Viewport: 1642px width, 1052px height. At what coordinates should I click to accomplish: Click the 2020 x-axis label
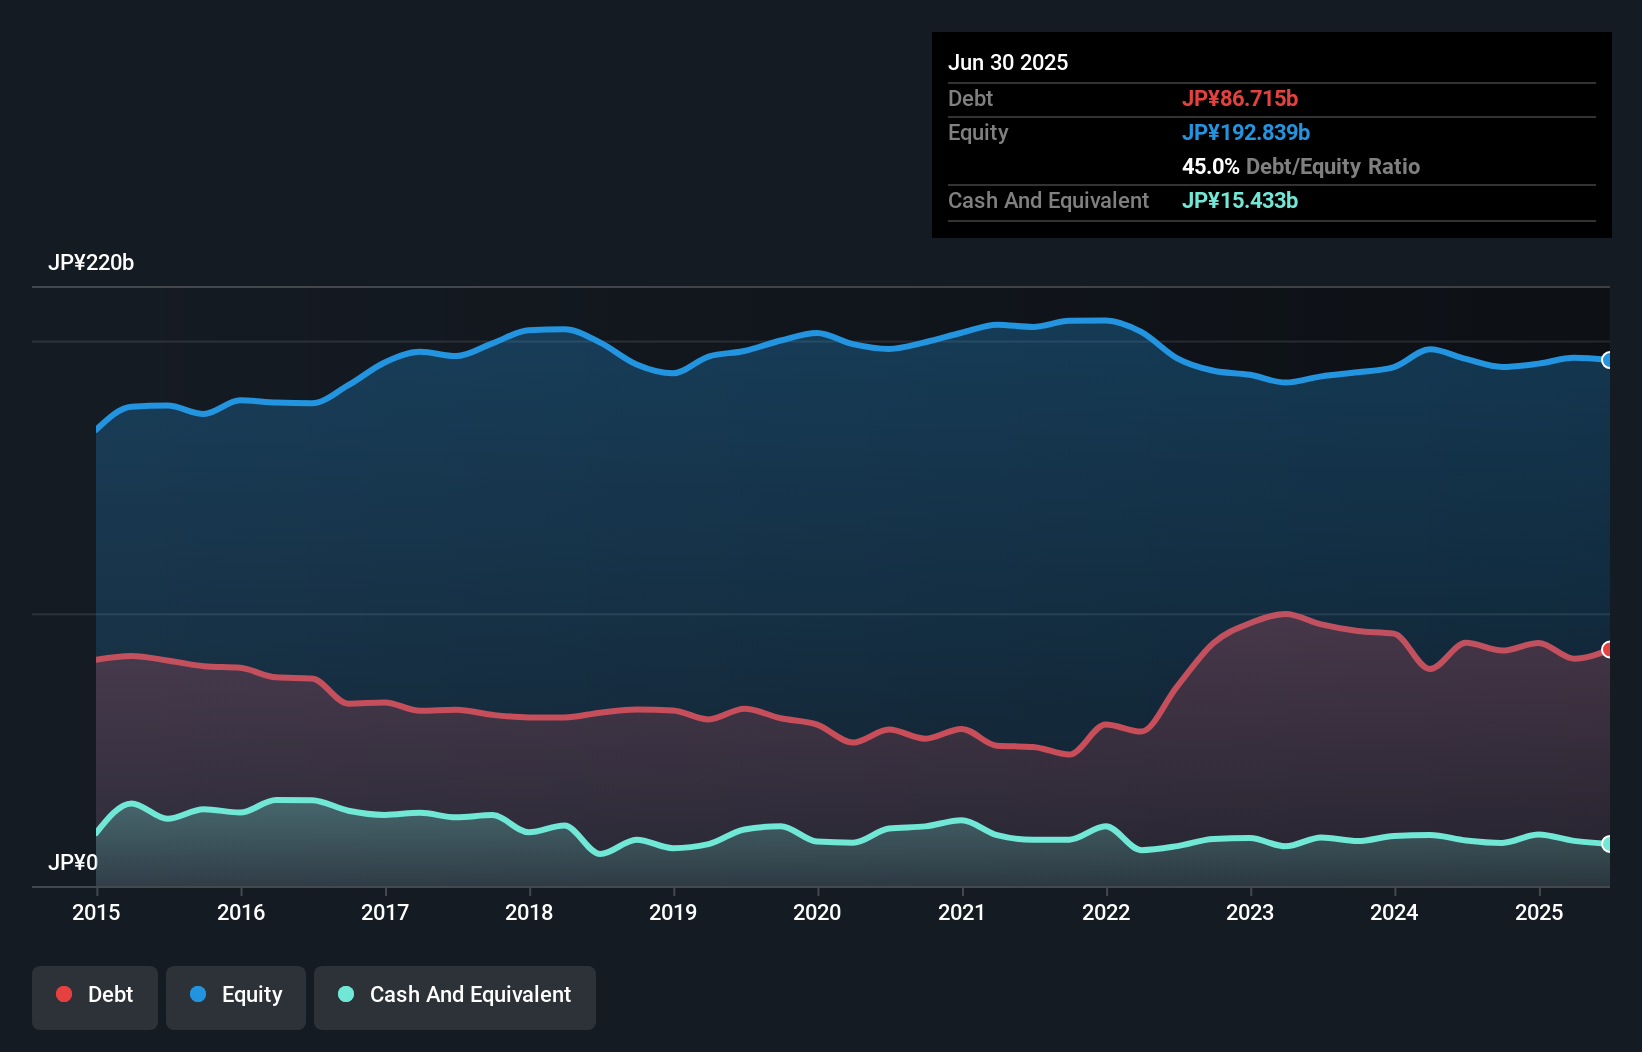[x=817, y=912]
